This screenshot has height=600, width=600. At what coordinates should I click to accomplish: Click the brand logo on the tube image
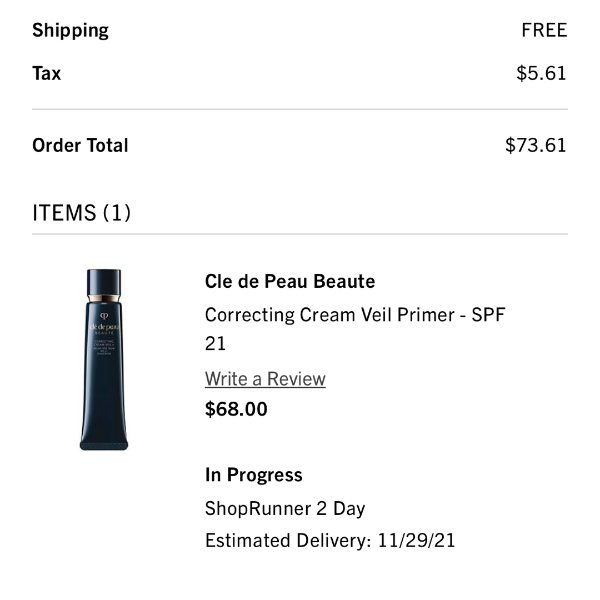104,323
